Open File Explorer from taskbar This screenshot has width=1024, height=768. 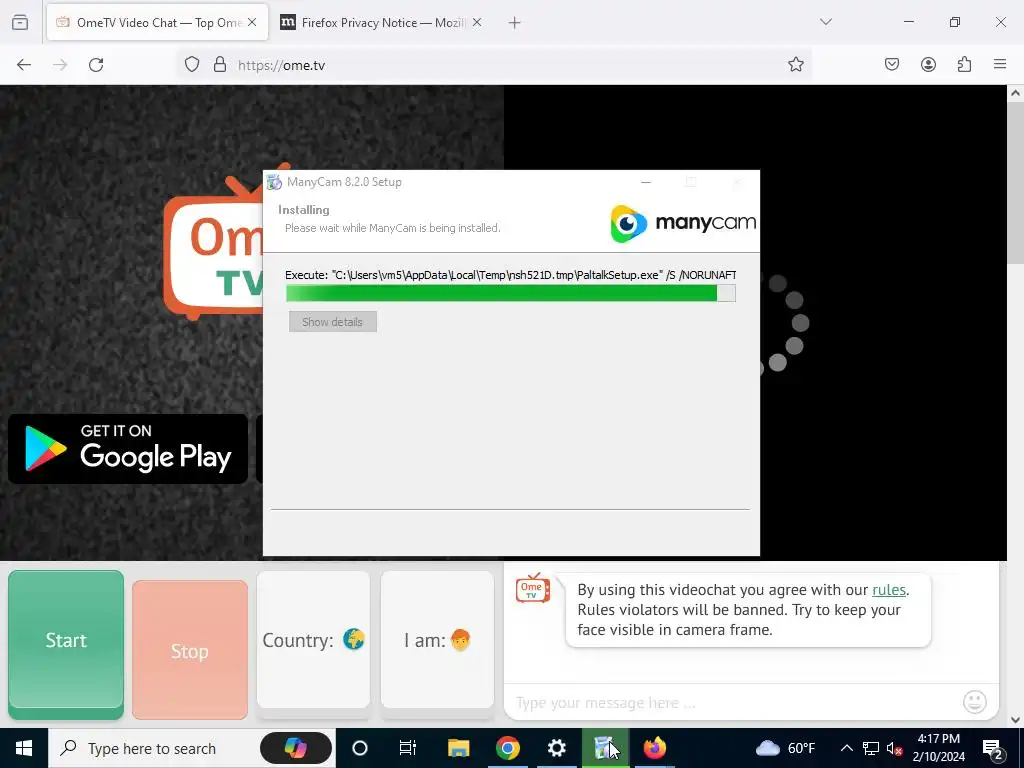[x=458, y=748]
